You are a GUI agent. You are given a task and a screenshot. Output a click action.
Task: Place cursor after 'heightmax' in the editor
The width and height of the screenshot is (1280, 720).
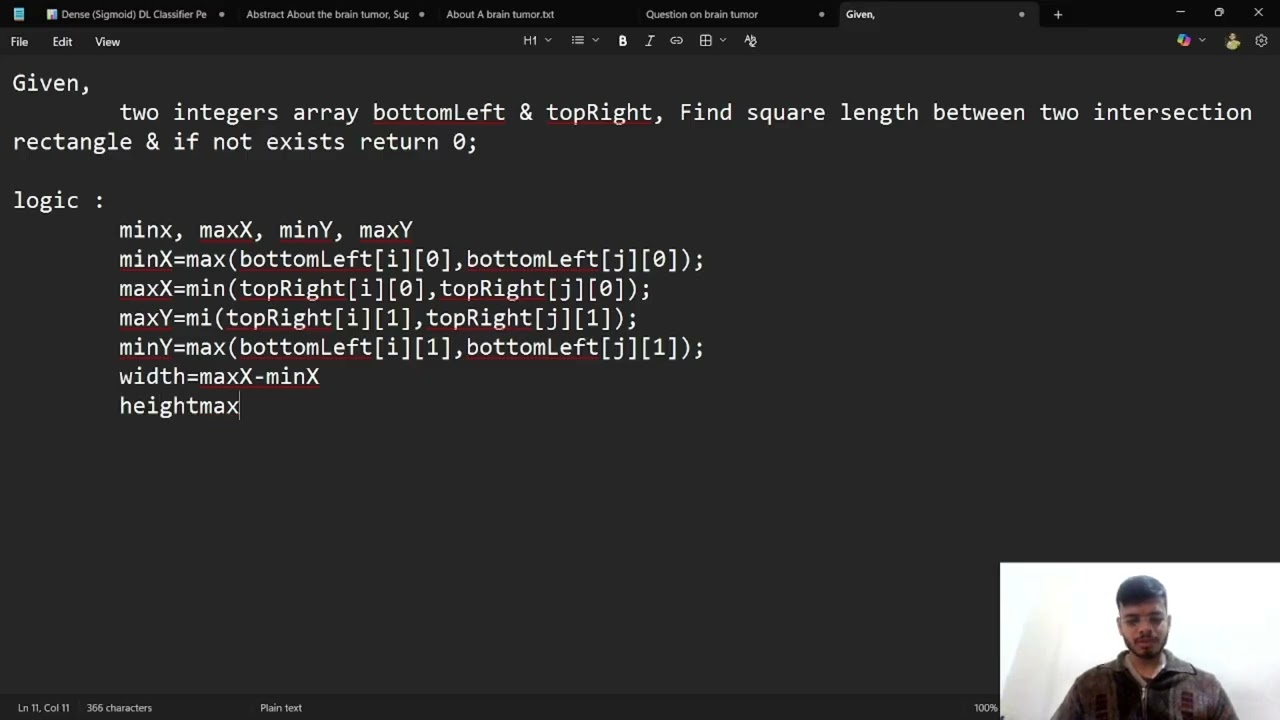pos(240,406)
